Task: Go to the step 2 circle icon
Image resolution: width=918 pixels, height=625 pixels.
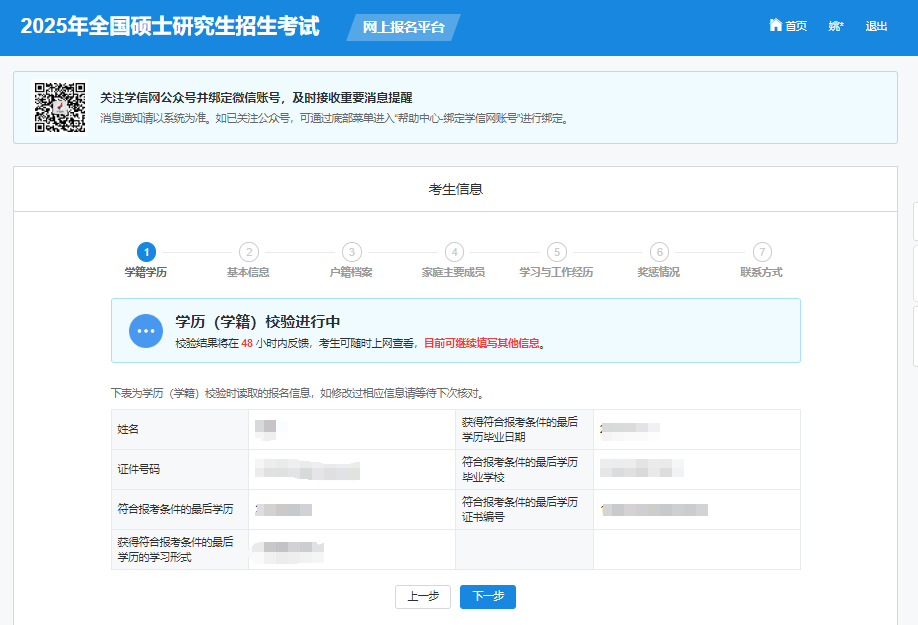Action: coord(248,252)
